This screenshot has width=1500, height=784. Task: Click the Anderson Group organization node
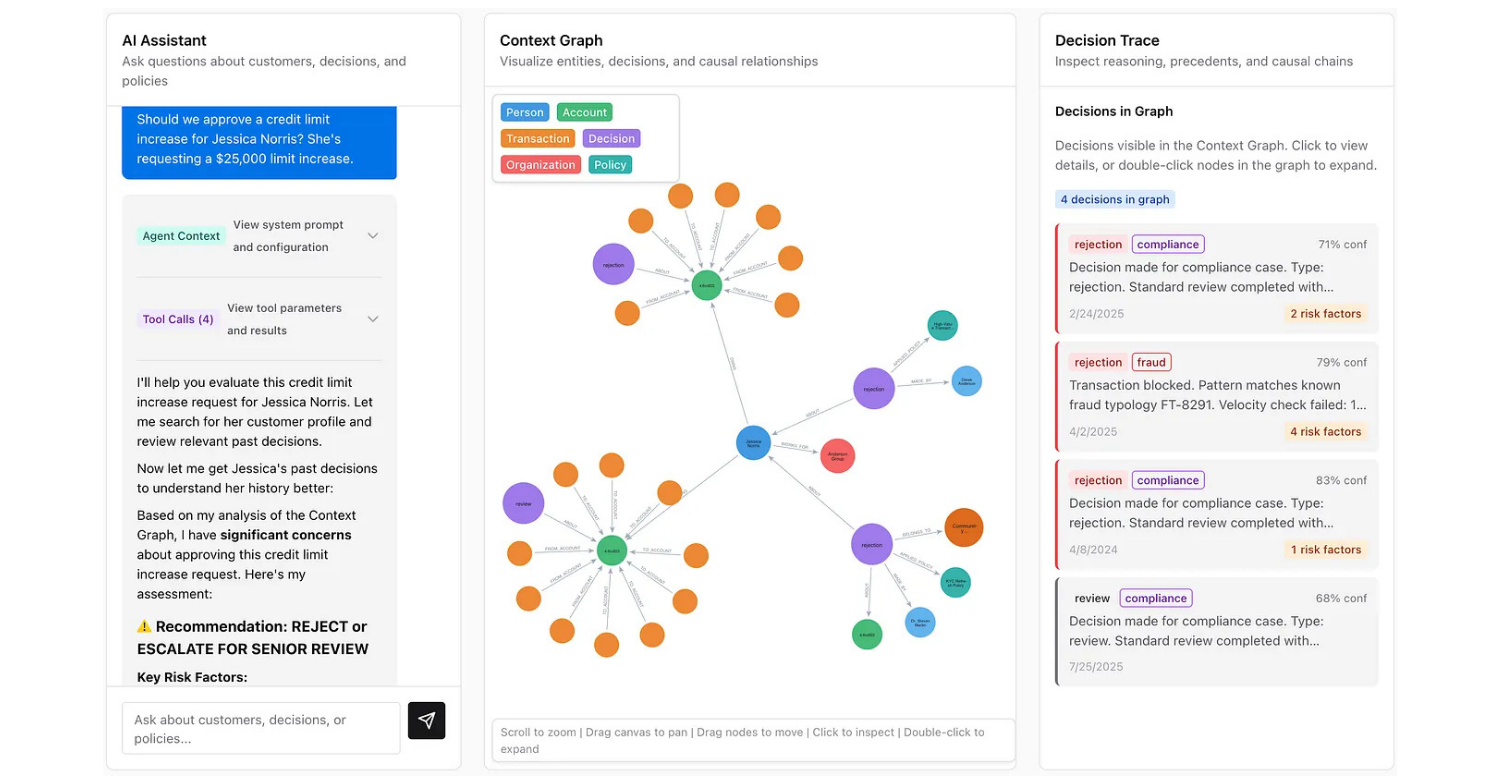pyautogui.click(x=837, y=455)
